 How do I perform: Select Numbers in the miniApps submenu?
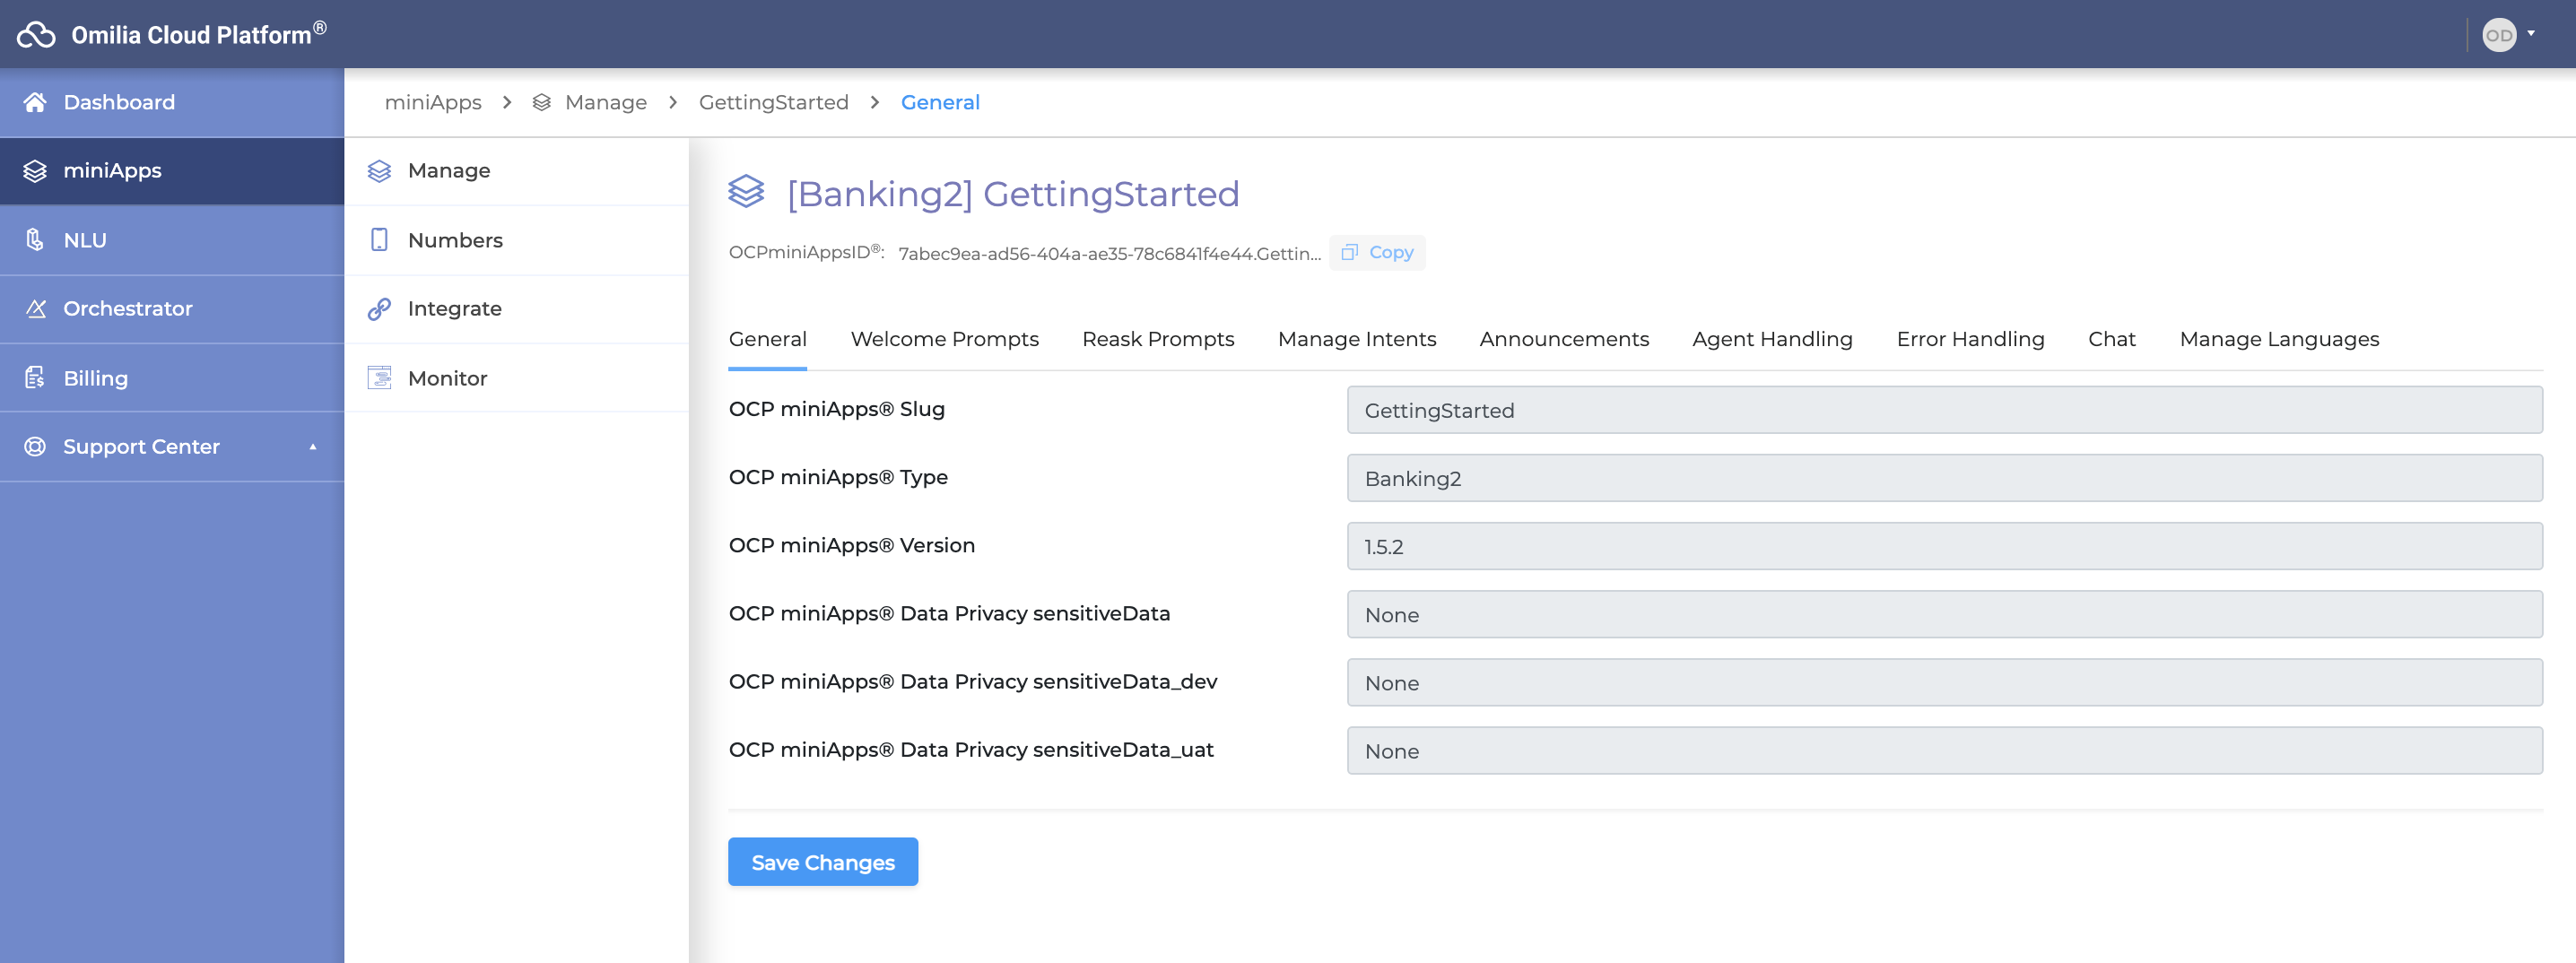(x=516, y=240)
